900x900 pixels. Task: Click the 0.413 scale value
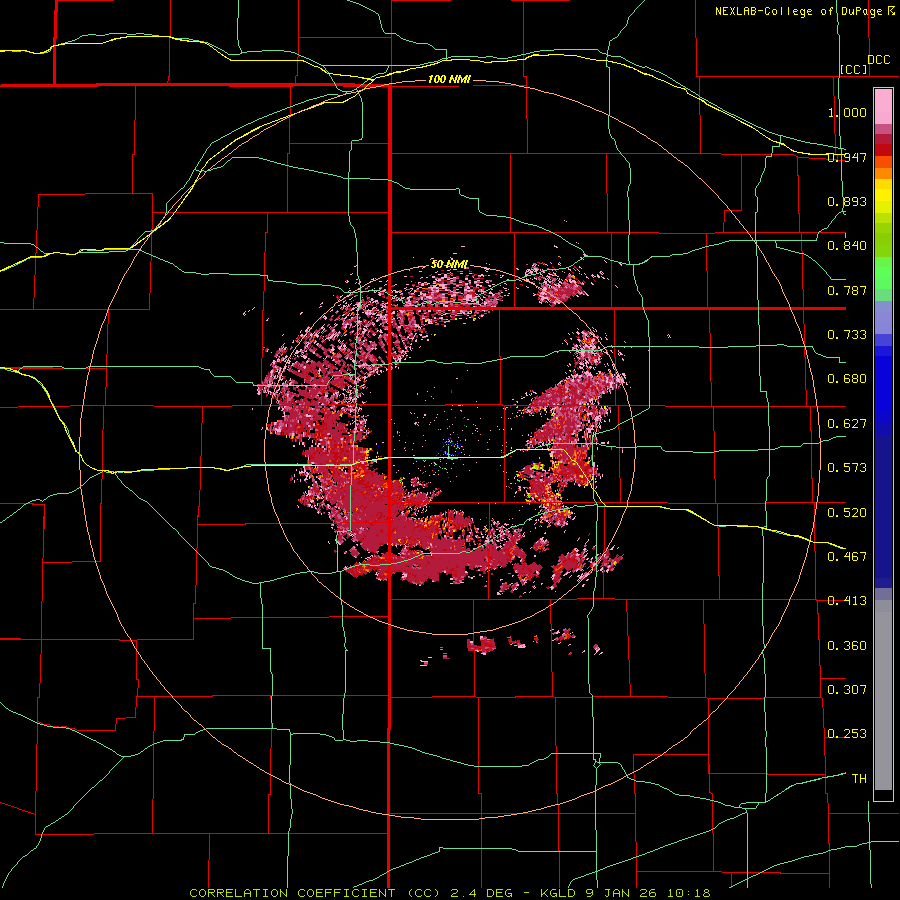pyautogui.click(x=847, y=601)
